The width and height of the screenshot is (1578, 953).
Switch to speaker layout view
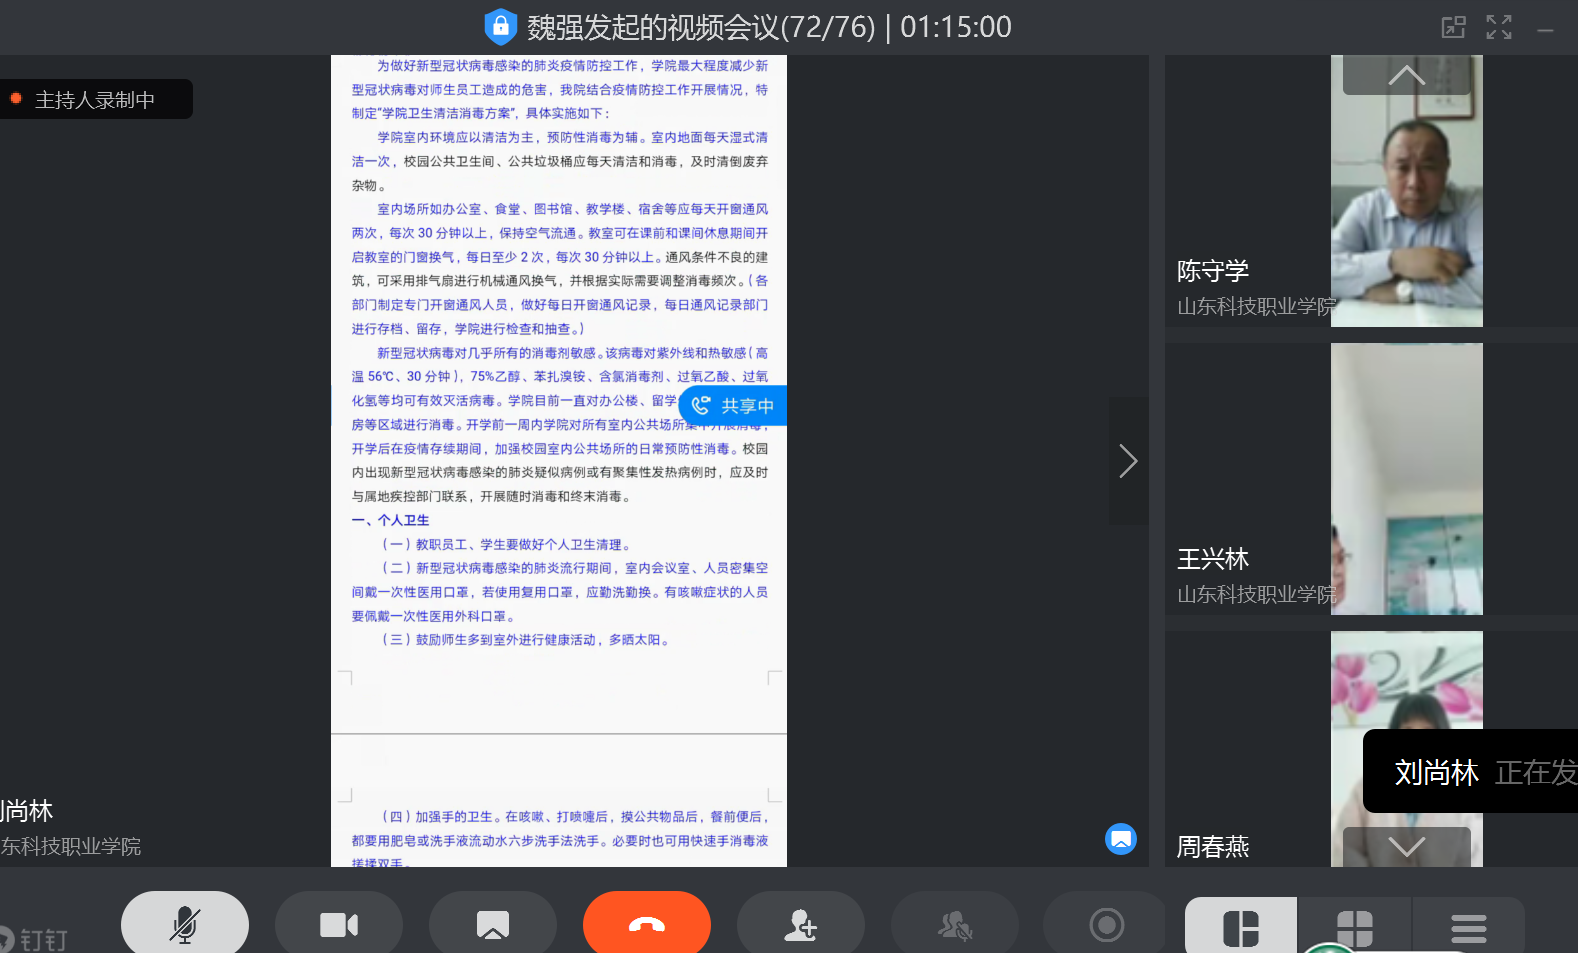[x=1241, y=927]
